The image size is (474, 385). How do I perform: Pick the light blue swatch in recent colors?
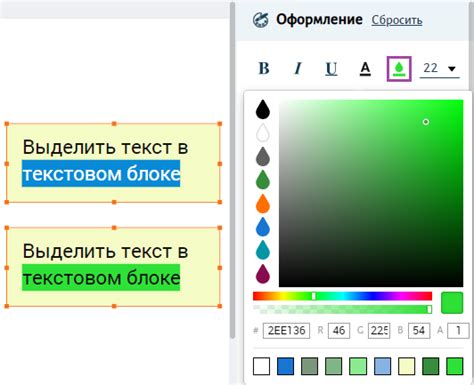click(382, 366)
